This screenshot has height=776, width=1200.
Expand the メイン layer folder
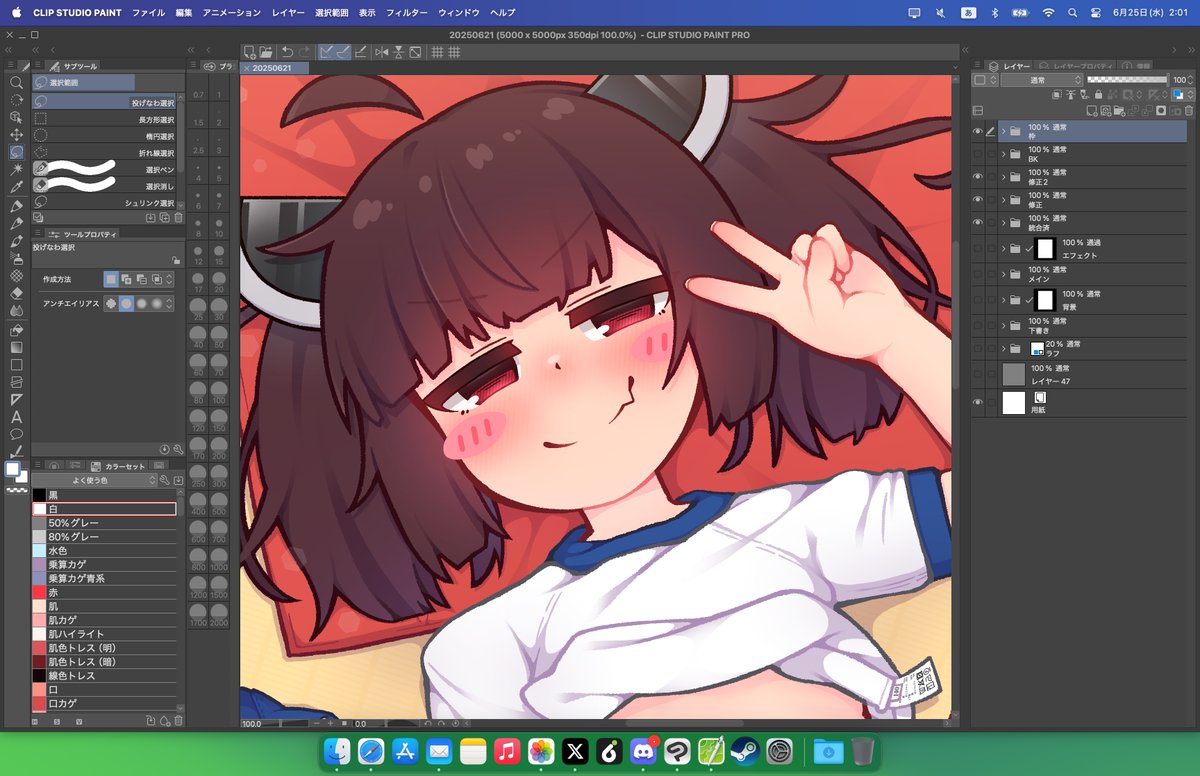click(1004, 274)
